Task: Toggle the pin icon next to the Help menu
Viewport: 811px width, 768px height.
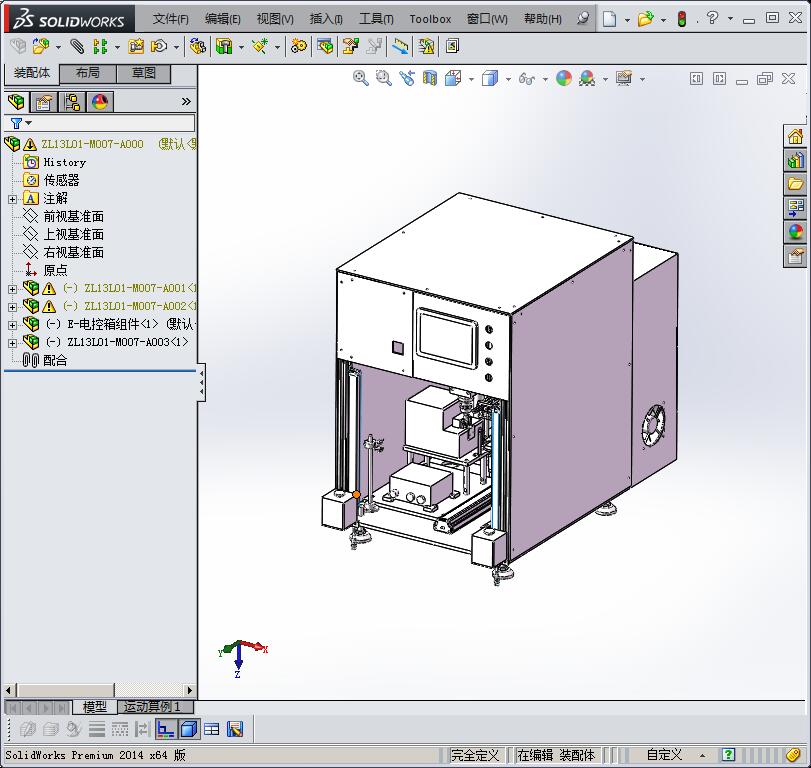Action: pos(583,19)
